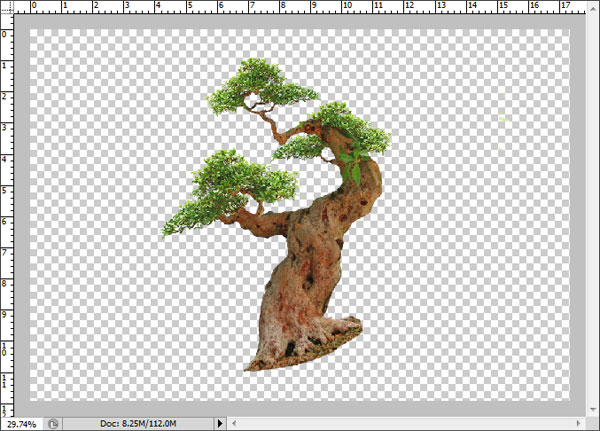Click the 29.74% zoom level field
The height and width of the screenshot is (431, 600).
pyautogui.click(x=21, y=424)
